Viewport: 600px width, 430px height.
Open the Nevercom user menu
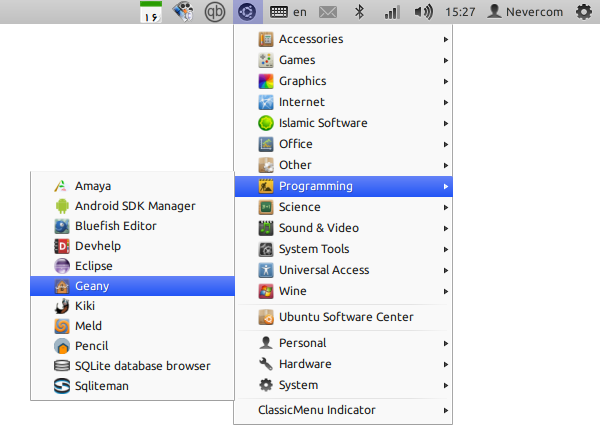[525, 12]
